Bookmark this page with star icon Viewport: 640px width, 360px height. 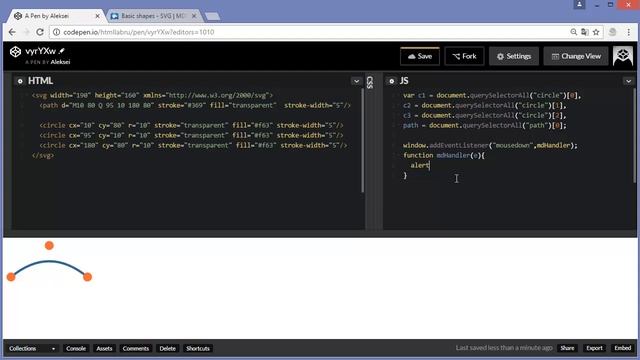pyautogui.click(x=596, y=32)
